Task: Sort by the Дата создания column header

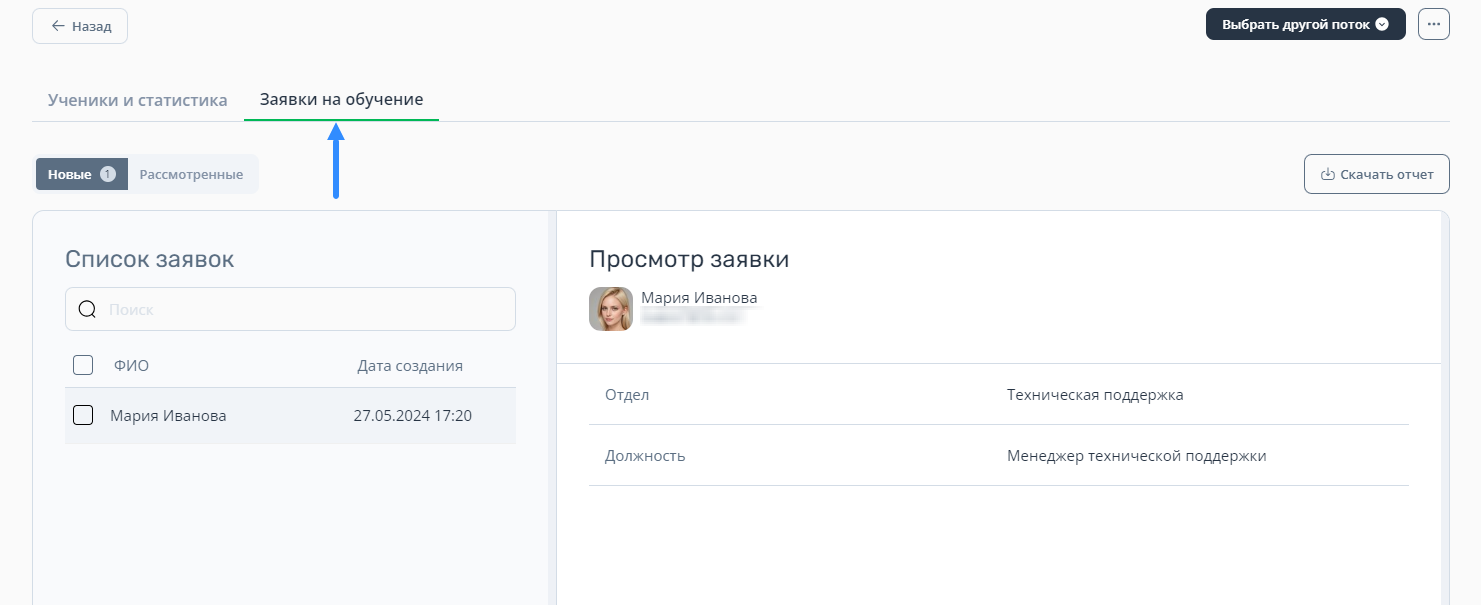Action: (410, 366)
